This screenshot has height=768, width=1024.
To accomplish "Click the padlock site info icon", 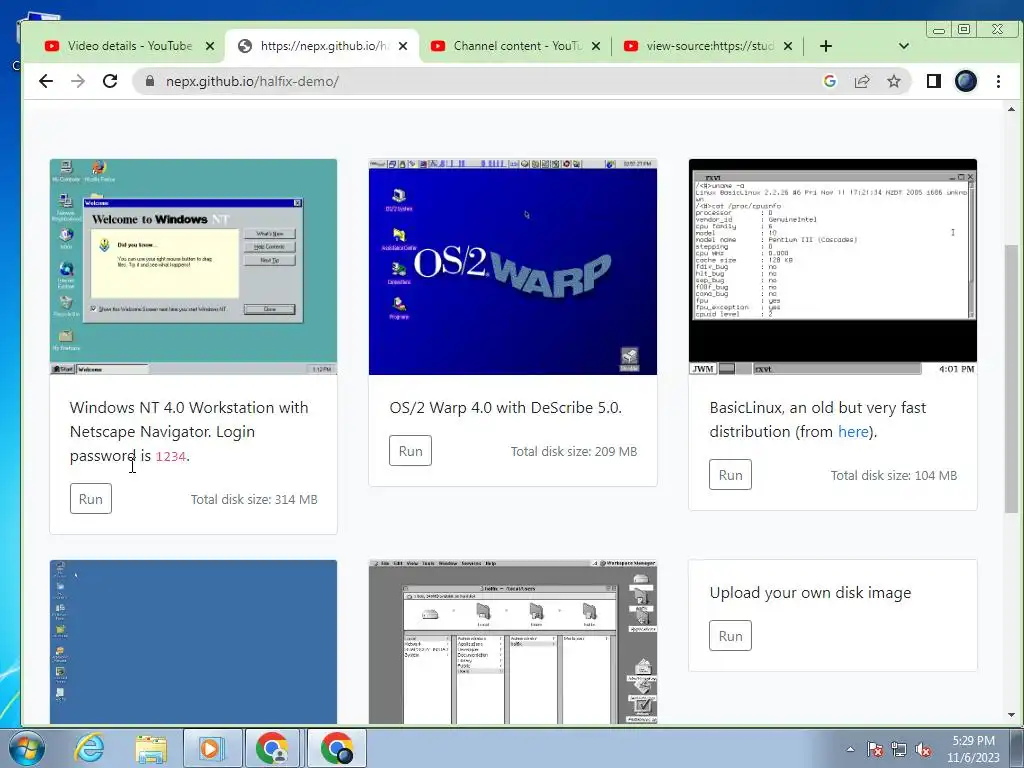I will coord(150,81).
